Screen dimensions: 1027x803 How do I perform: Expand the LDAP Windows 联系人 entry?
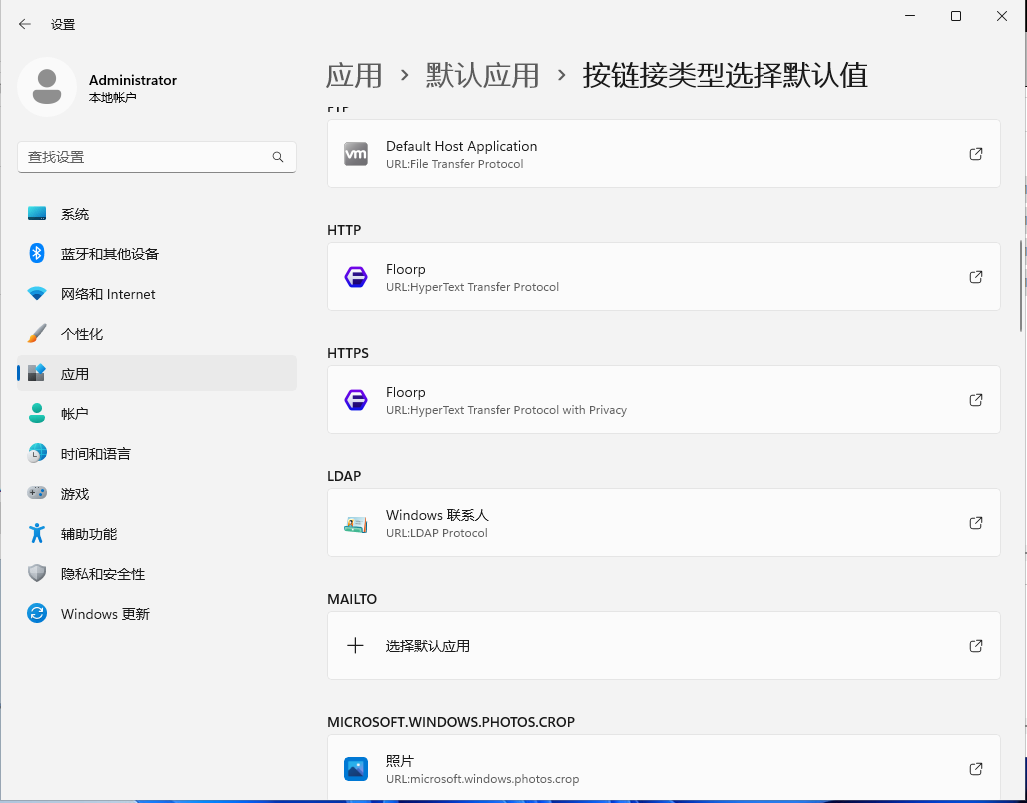[663, 522]
